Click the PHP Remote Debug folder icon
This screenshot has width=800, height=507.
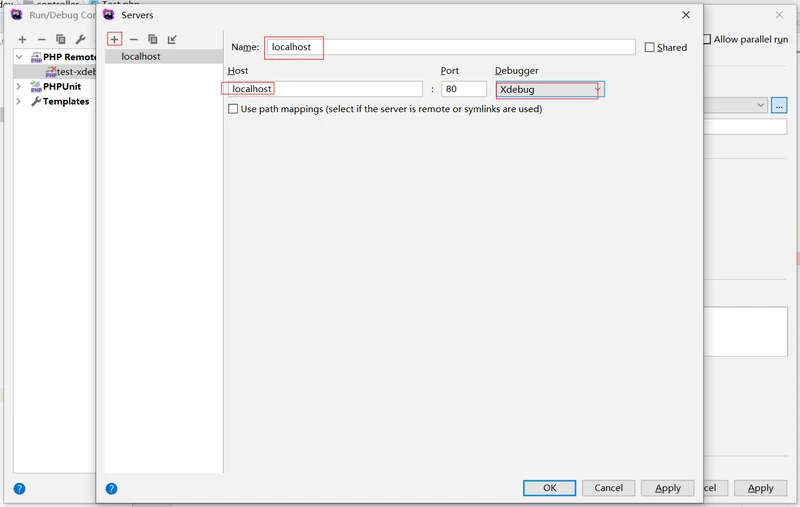click(x=36, y=57)
